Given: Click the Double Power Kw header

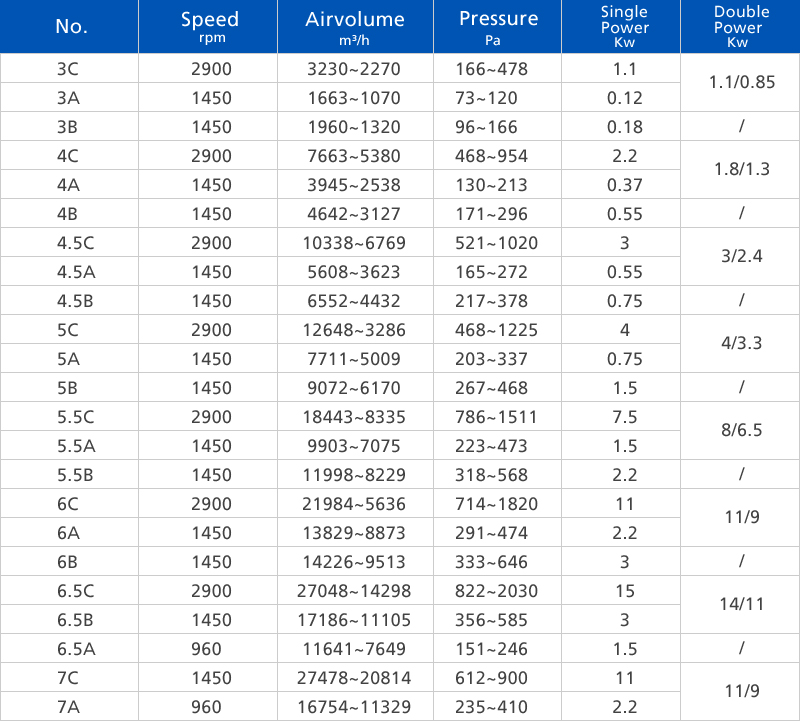Looking at the screenshot, I should pos(739,27).
